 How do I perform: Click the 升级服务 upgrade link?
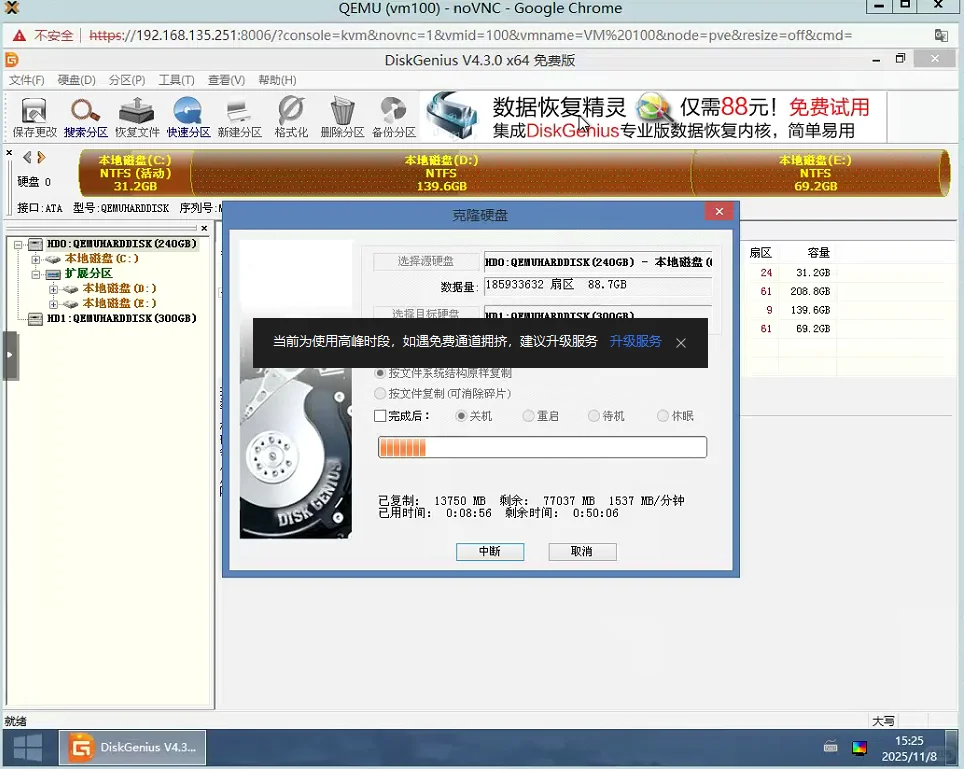pos(638,342)
